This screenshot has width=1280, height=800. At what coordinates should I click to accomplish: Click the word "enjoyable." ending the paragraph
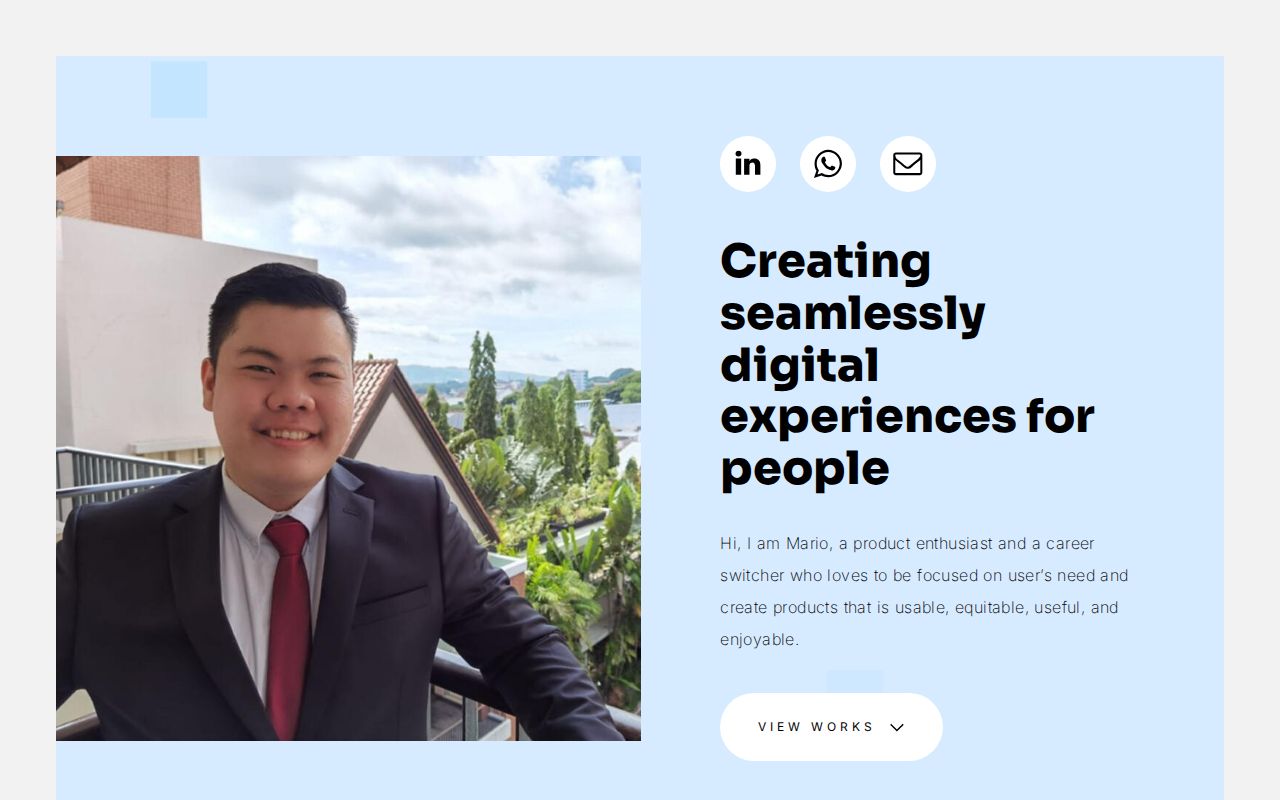click(x=759, y=640)
